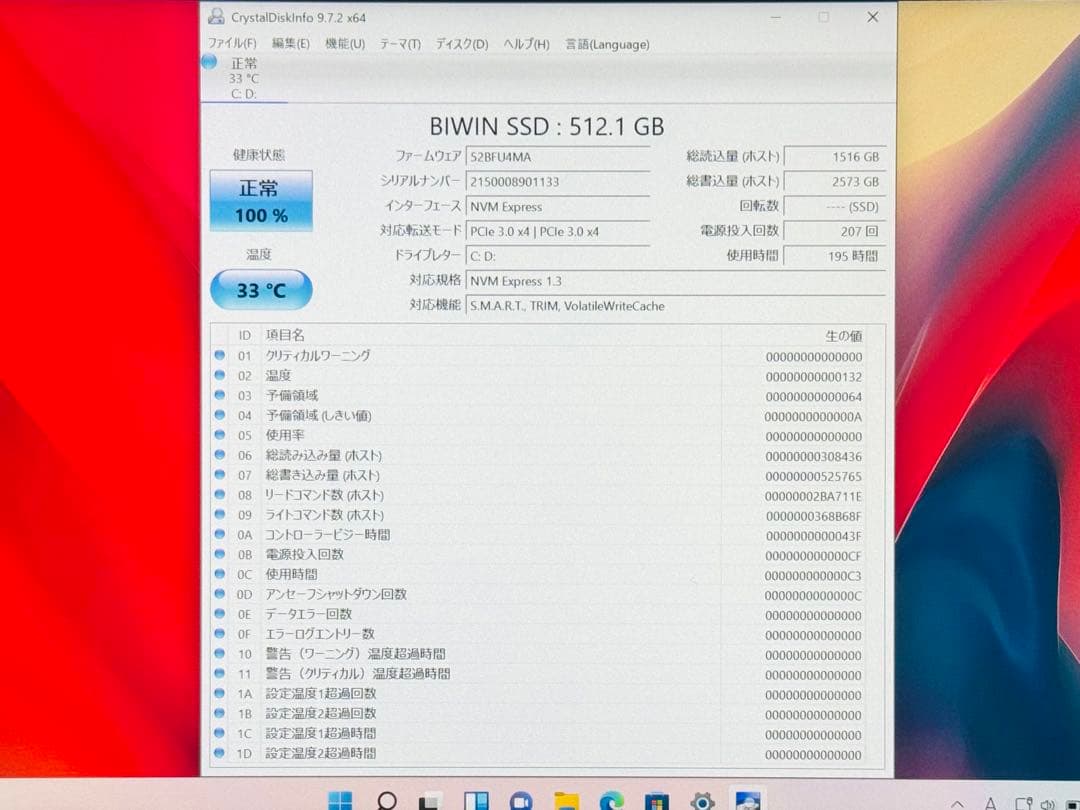Viewport: 1080px width, 810px height.
Task: Click the Windows Start button
Action: pyautogui.click(x=340, y=800)
